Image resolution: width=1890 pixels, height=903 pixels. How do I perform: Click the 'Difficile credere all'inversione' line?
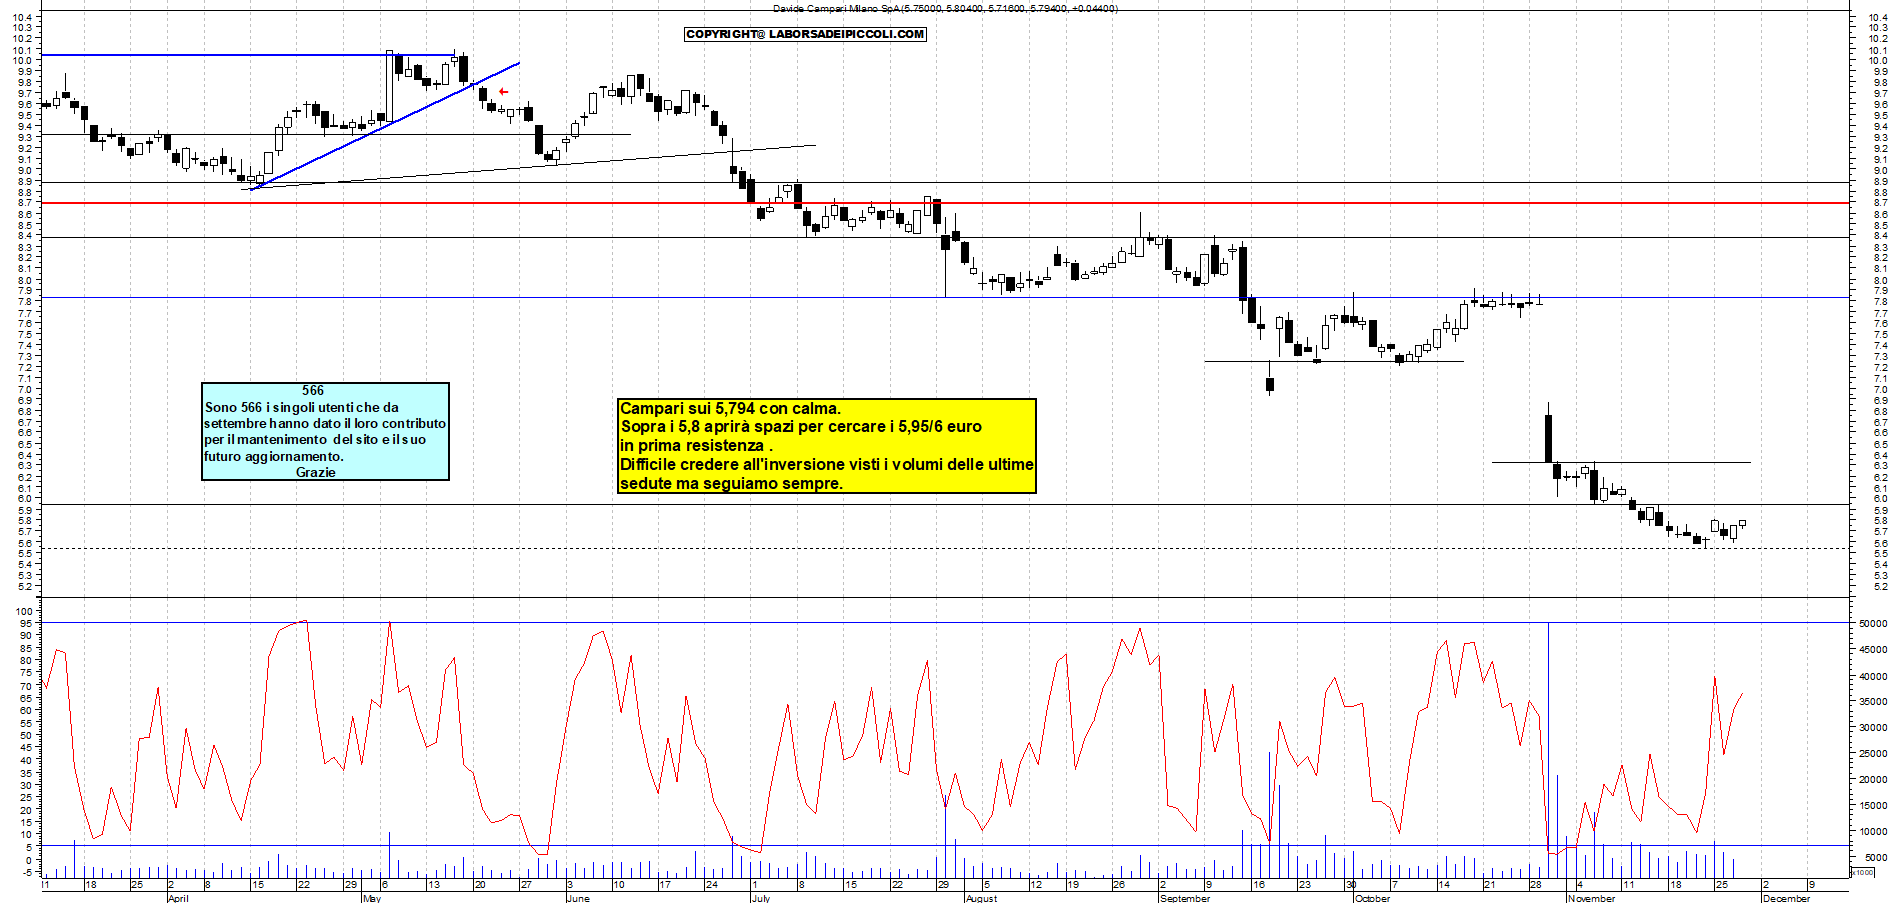coord(826,465)
